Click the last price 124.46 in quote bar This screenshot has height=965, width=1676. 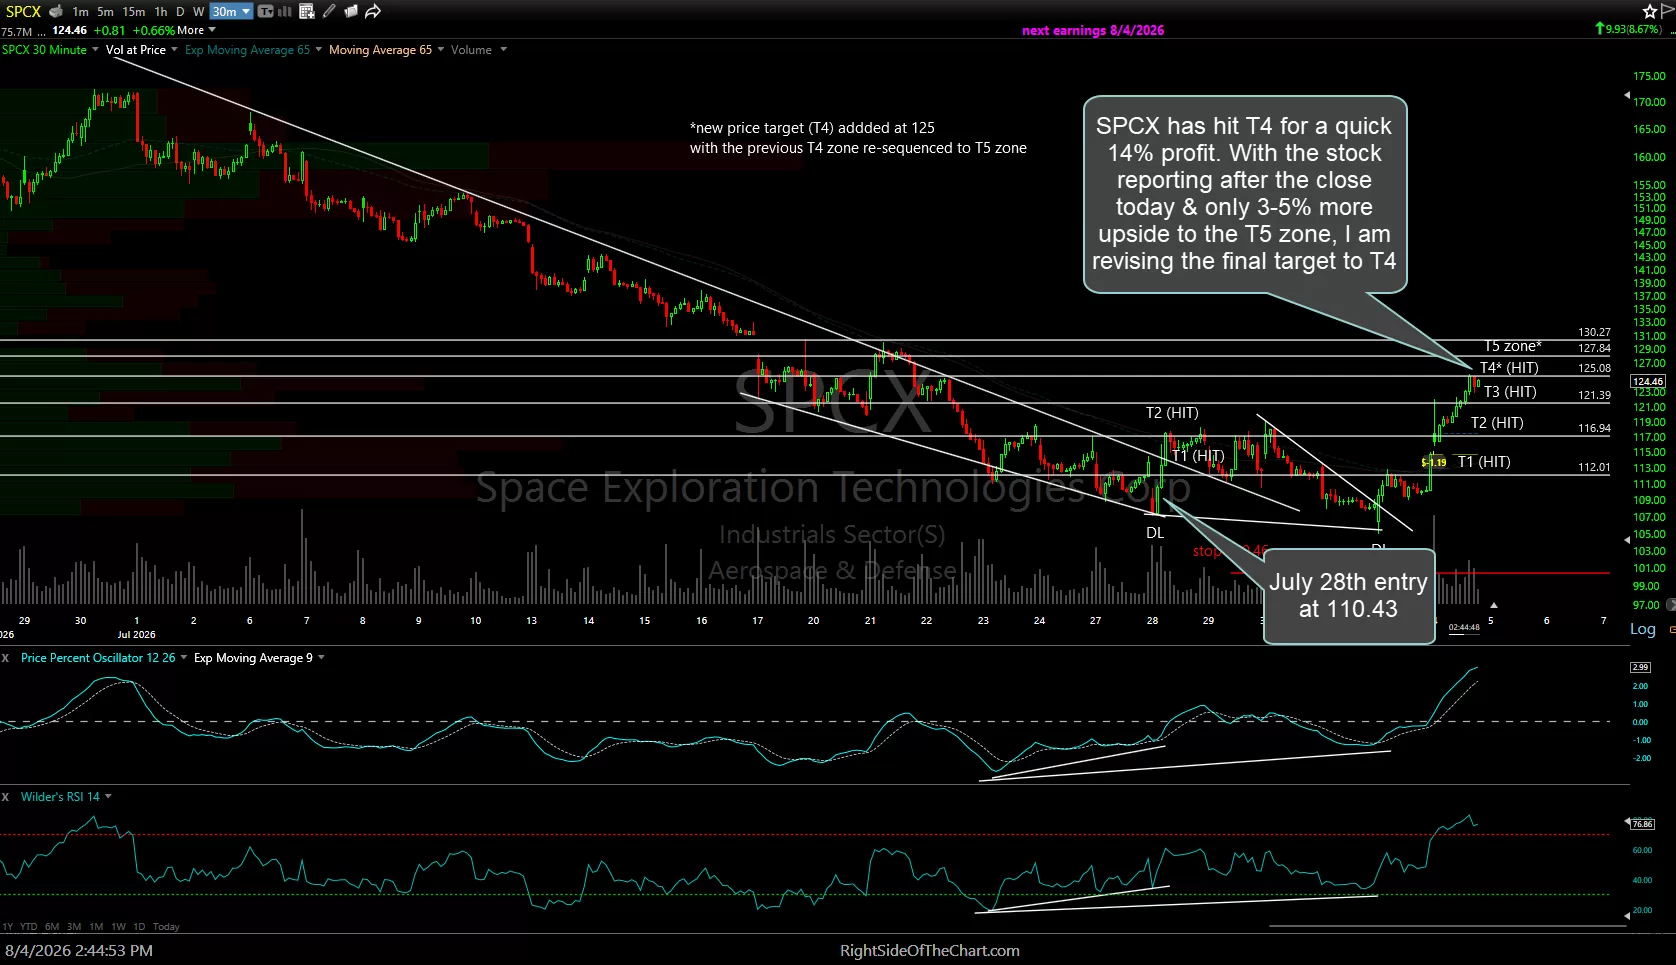click(x=69, y=30)
